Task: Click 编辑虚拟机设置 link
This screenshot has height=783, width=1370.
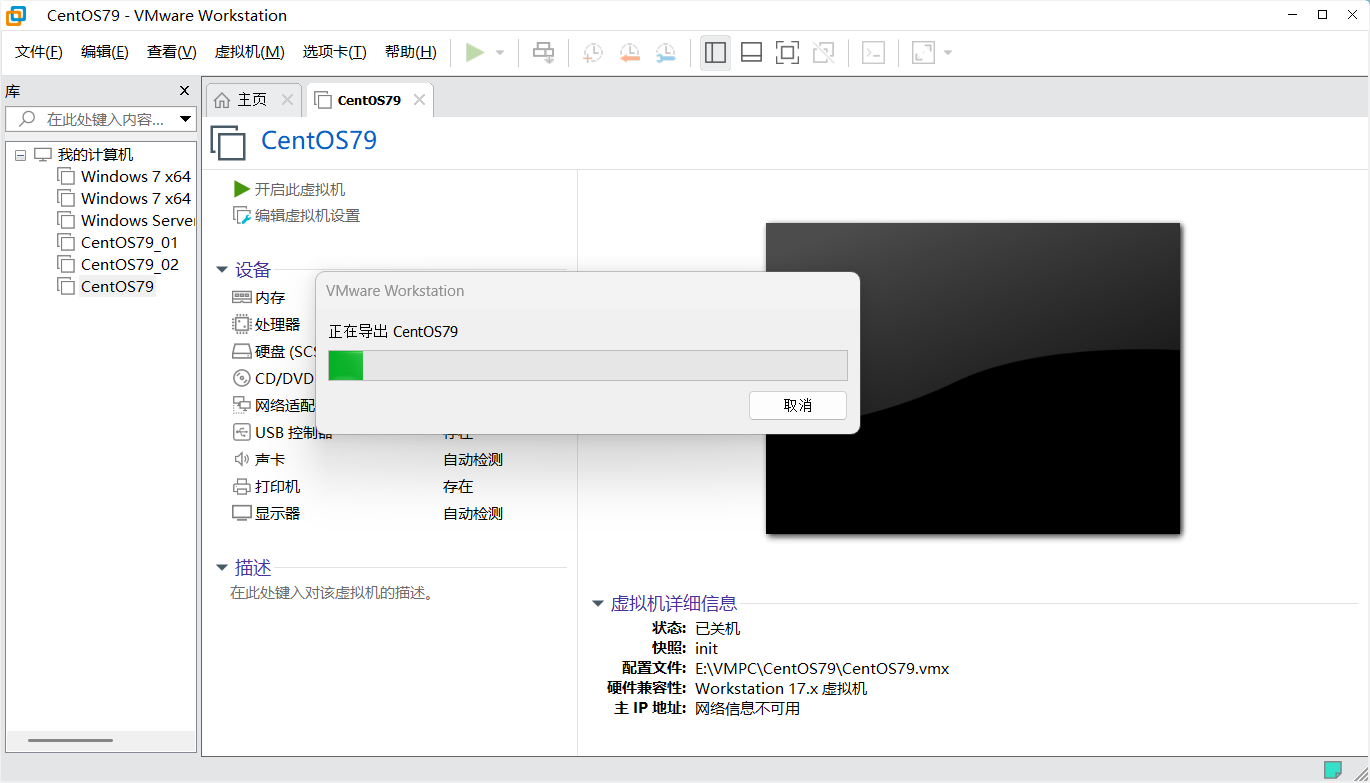Action: point(296,216)
